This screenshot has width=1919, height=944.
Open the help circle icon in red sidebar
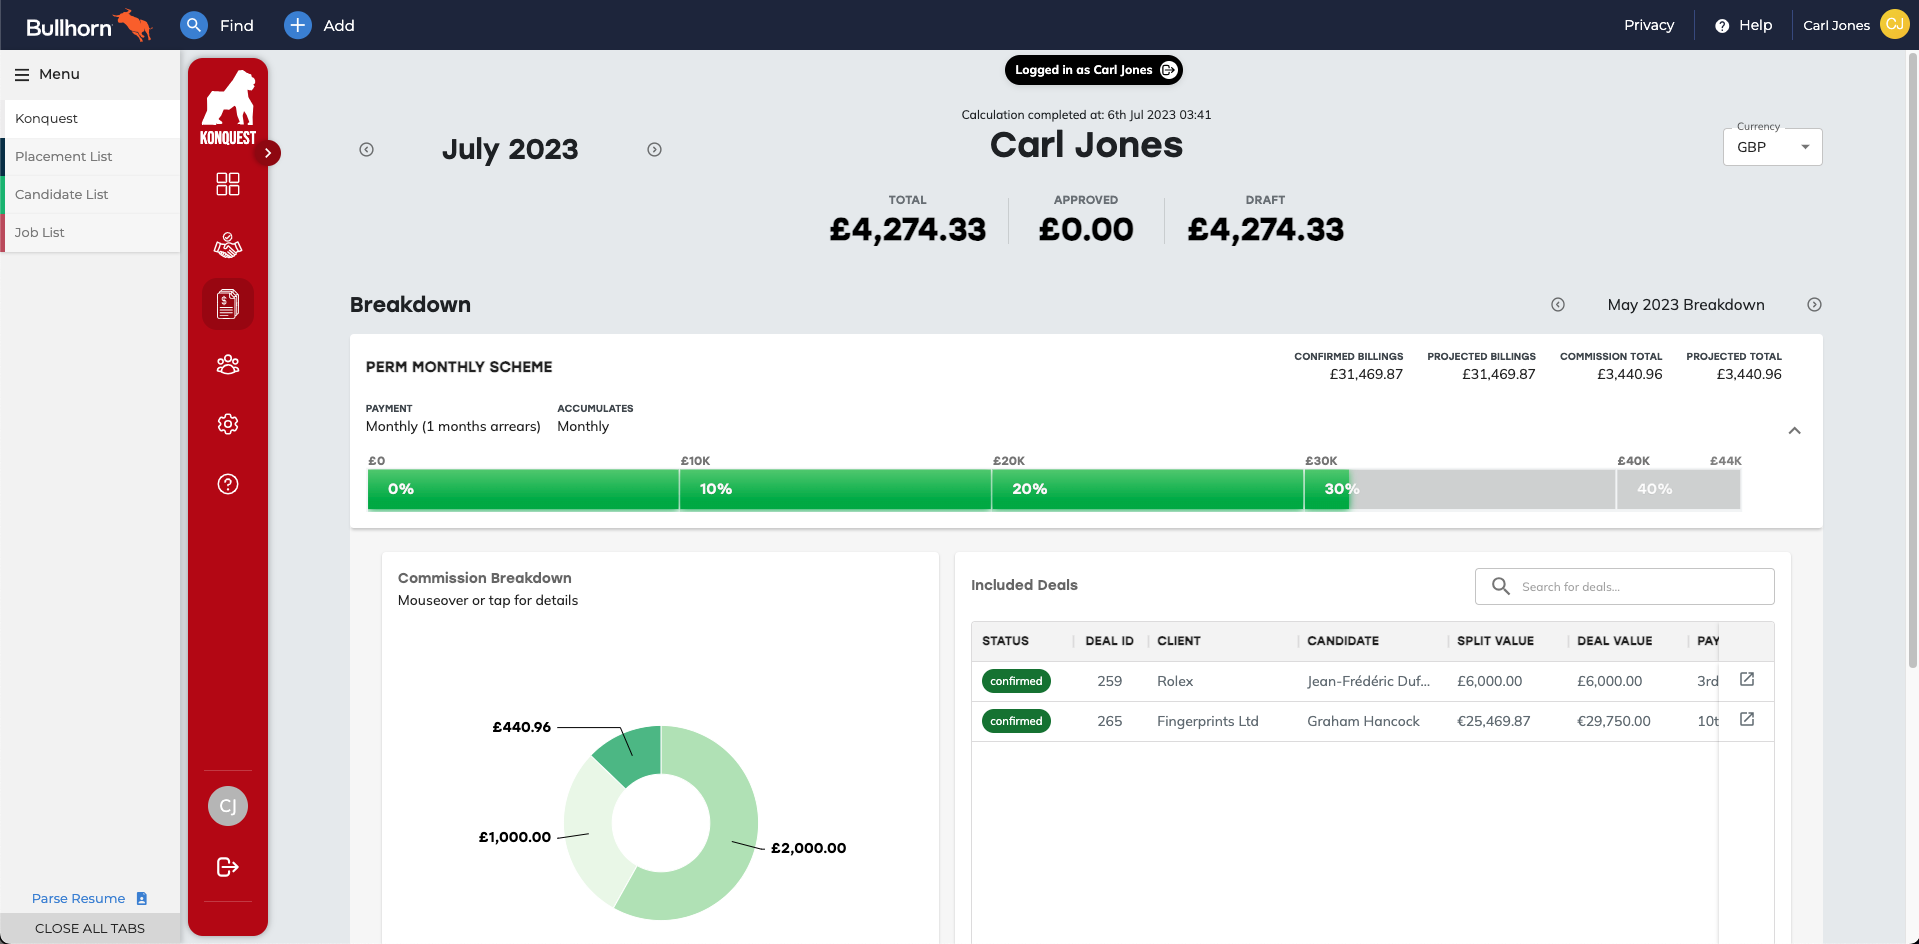(x=228, y=484)
